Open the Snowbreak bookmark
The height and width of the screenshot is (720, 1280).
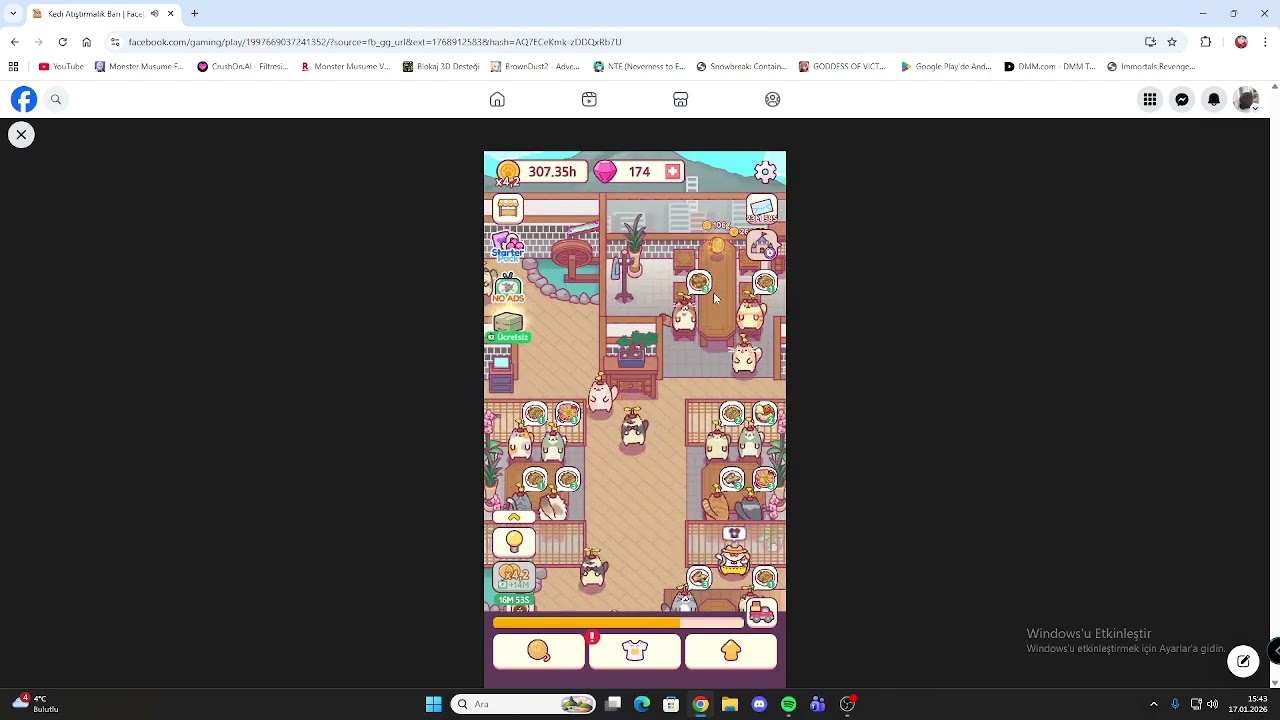741,66
